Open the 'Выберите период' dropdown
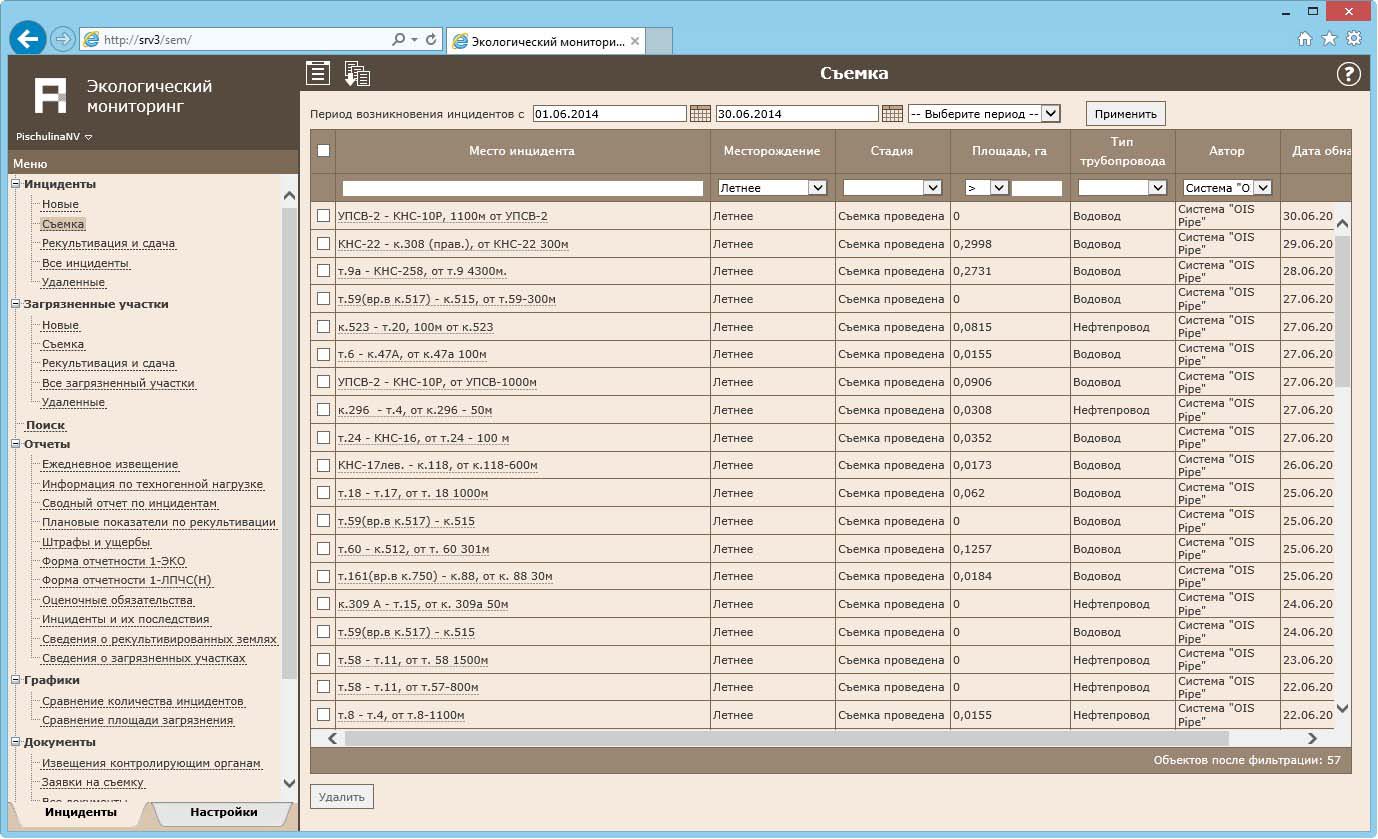Viewport: 1378px width, 839px height. (983, 114)
